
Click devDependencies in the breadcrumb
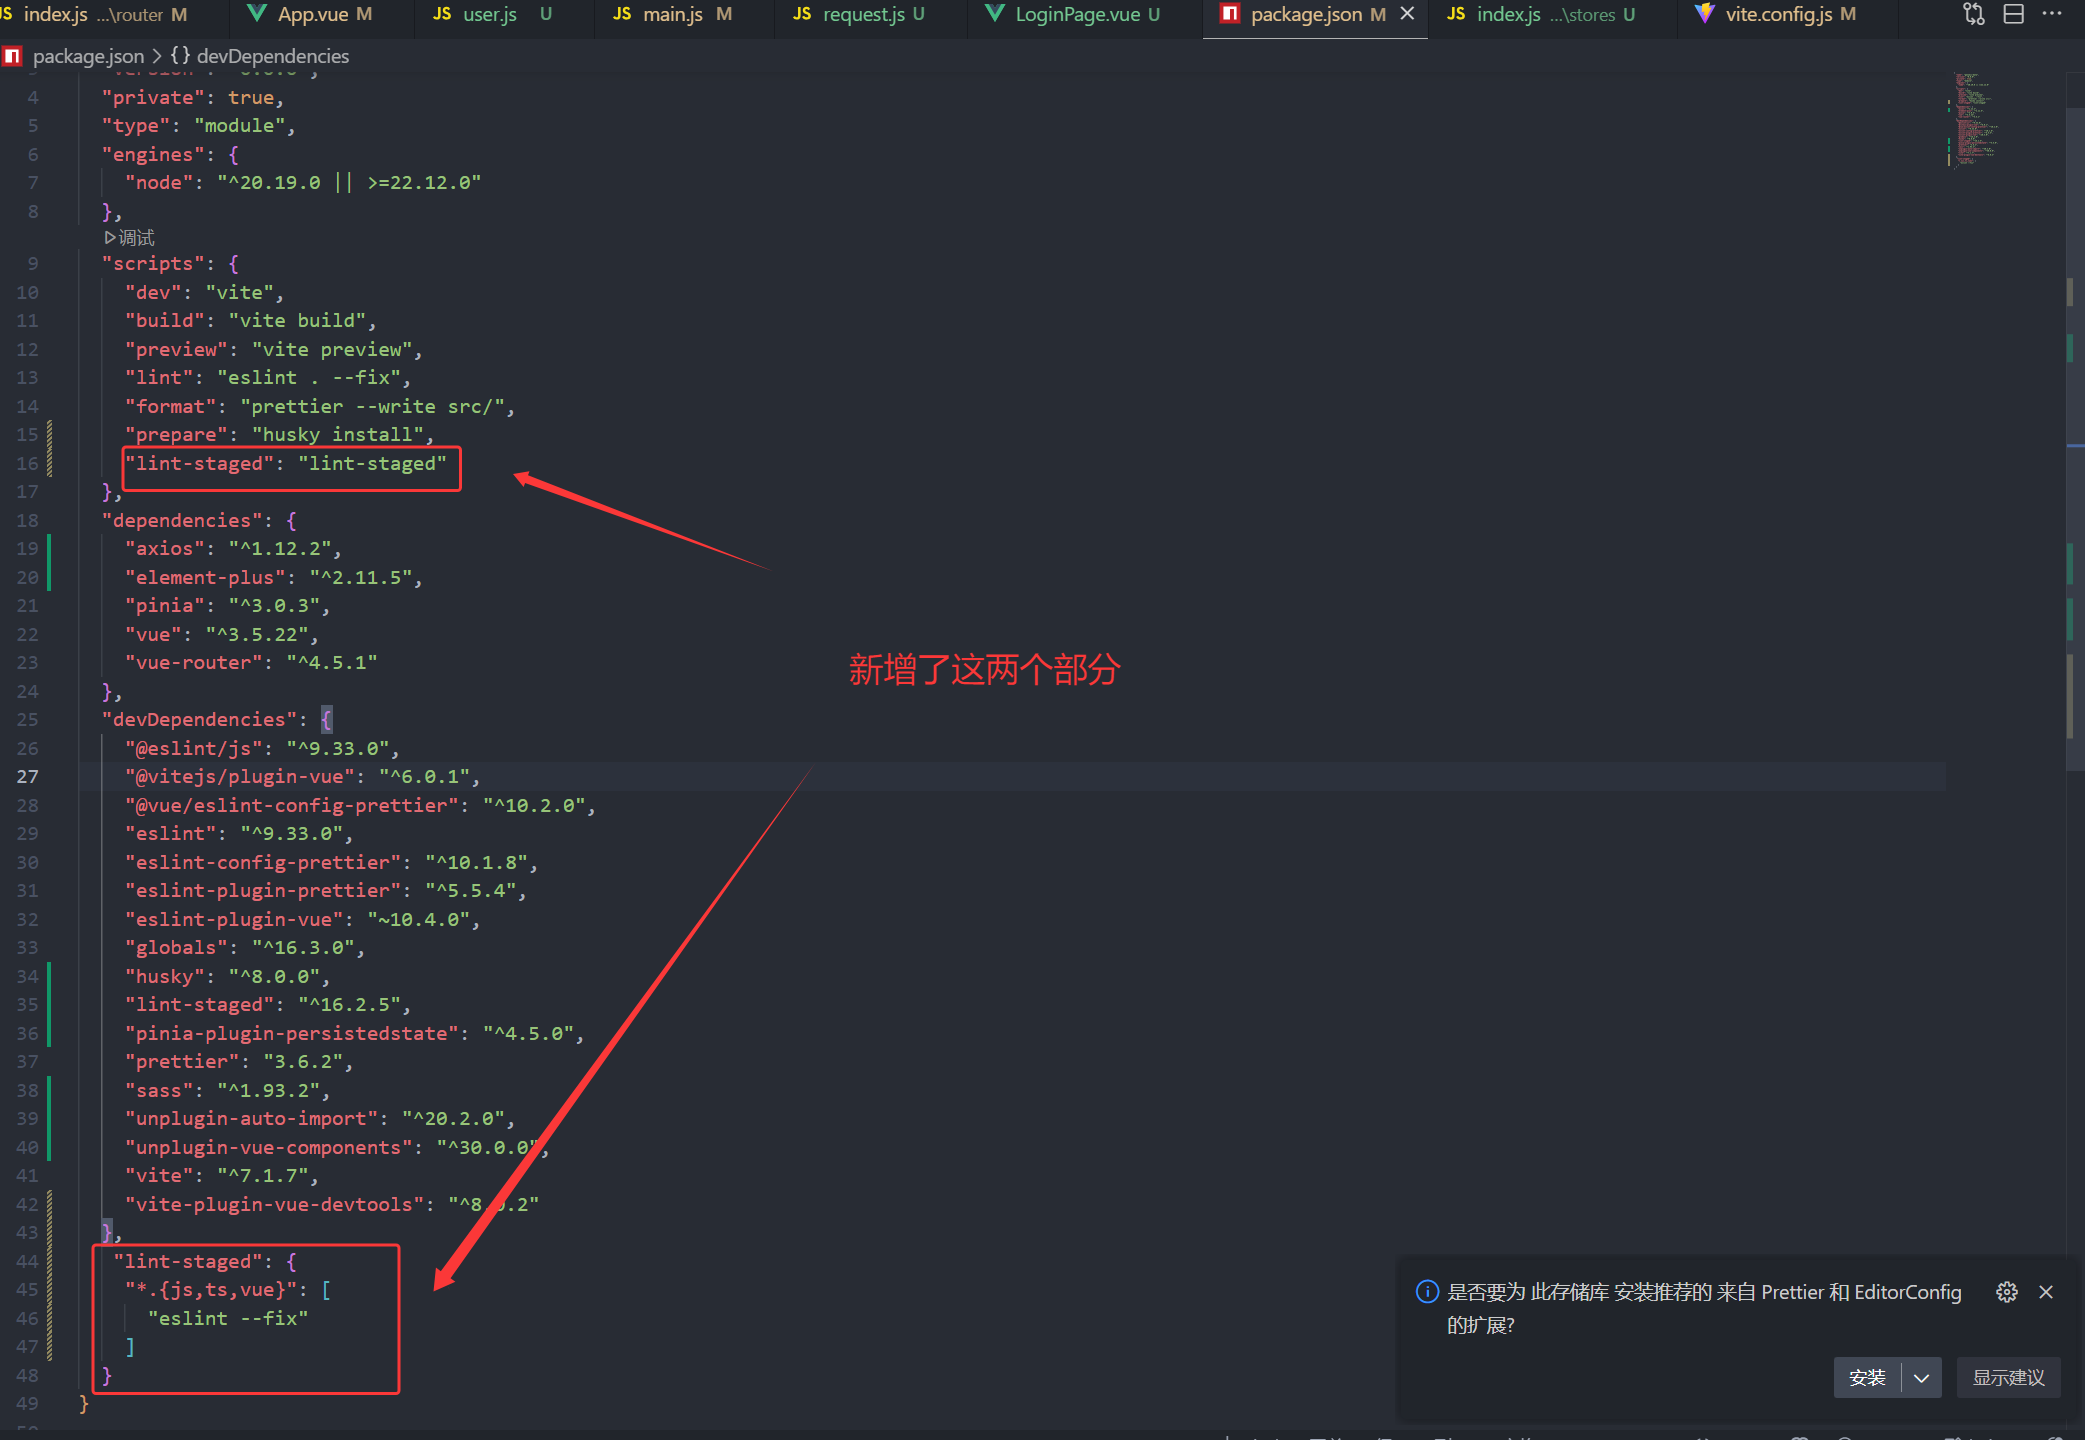click(x=272, y=56)
